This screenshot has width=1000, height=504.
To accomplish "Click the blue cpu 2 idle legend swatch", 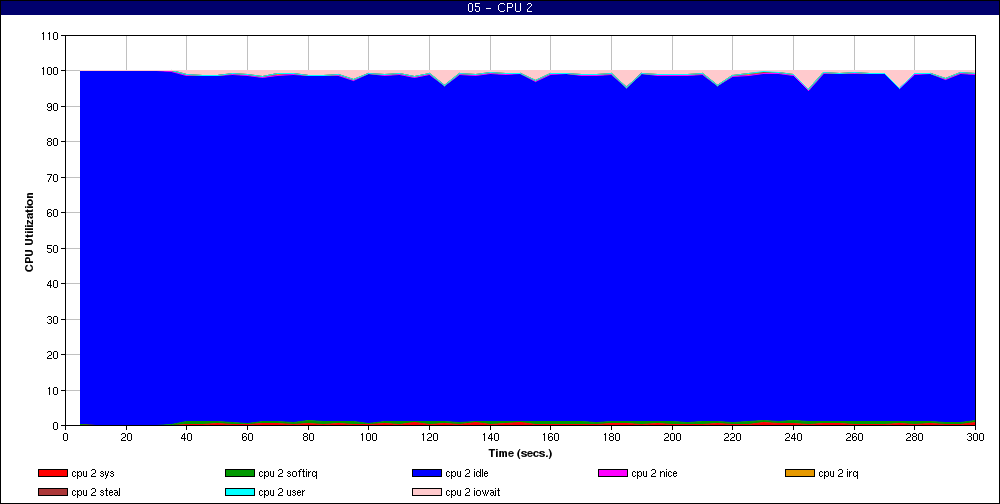I will [x=427, y=473].
